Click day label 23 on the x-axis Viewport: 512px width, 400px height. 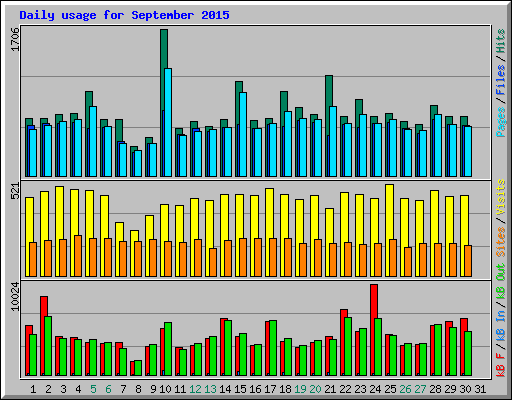coord(360,389)
